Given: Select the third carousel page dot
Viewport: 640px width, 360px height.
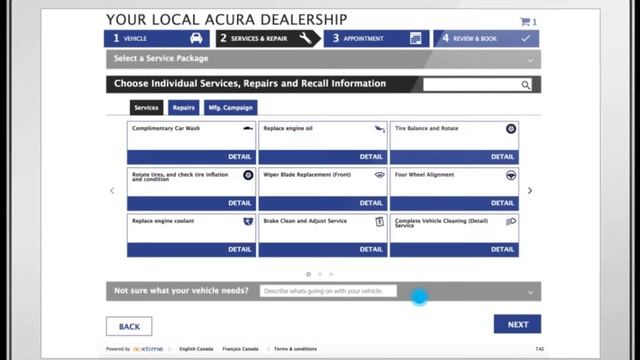Looking at the screenshot, I should tap(331, 274).
